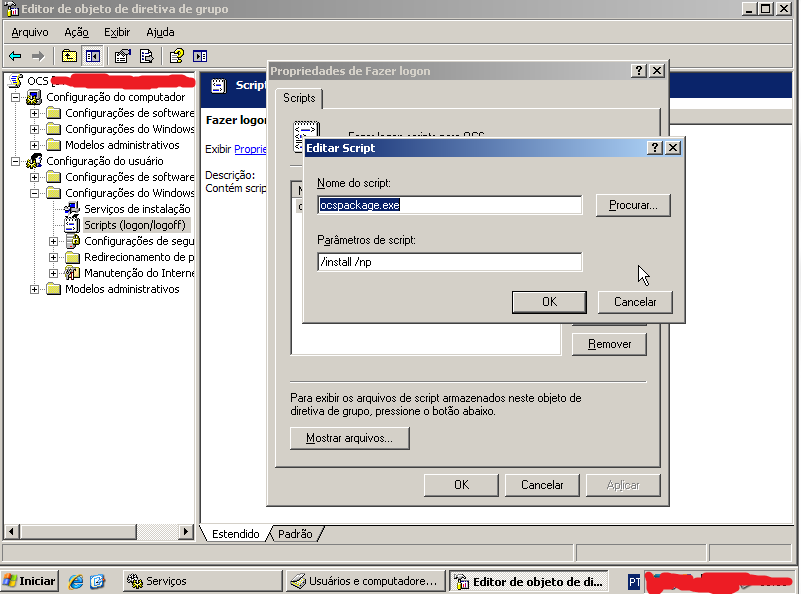
Task: Toggle the Show/Hide console tree toolbar icon
Action: (91, 55)
